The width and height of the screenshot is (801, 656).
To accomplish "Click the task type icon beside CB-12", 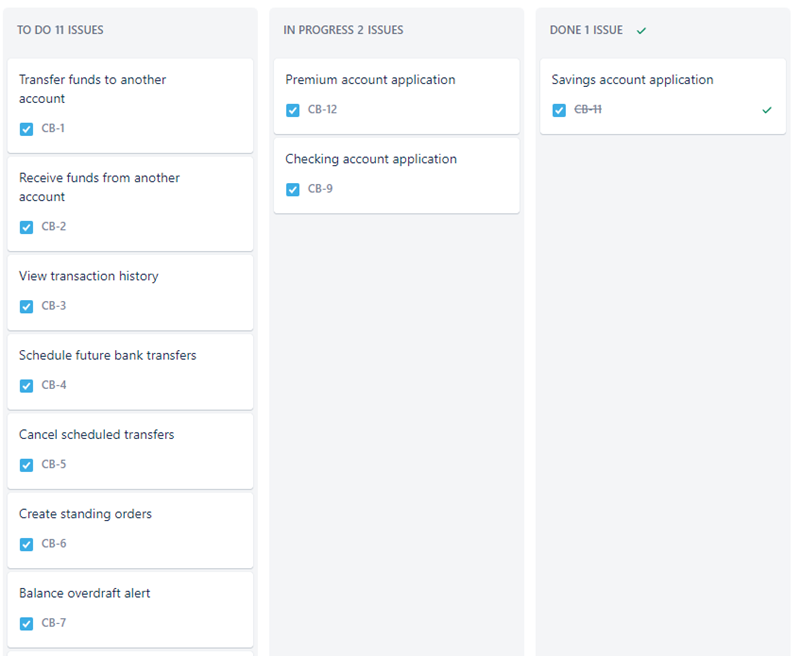I will (293, 110).
